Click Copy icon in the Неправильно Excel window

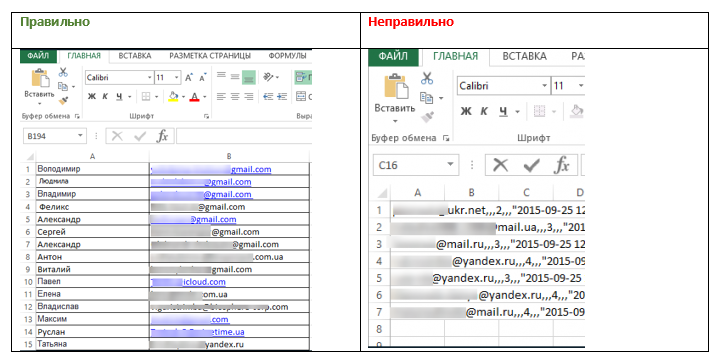click(x=426, y=98)
